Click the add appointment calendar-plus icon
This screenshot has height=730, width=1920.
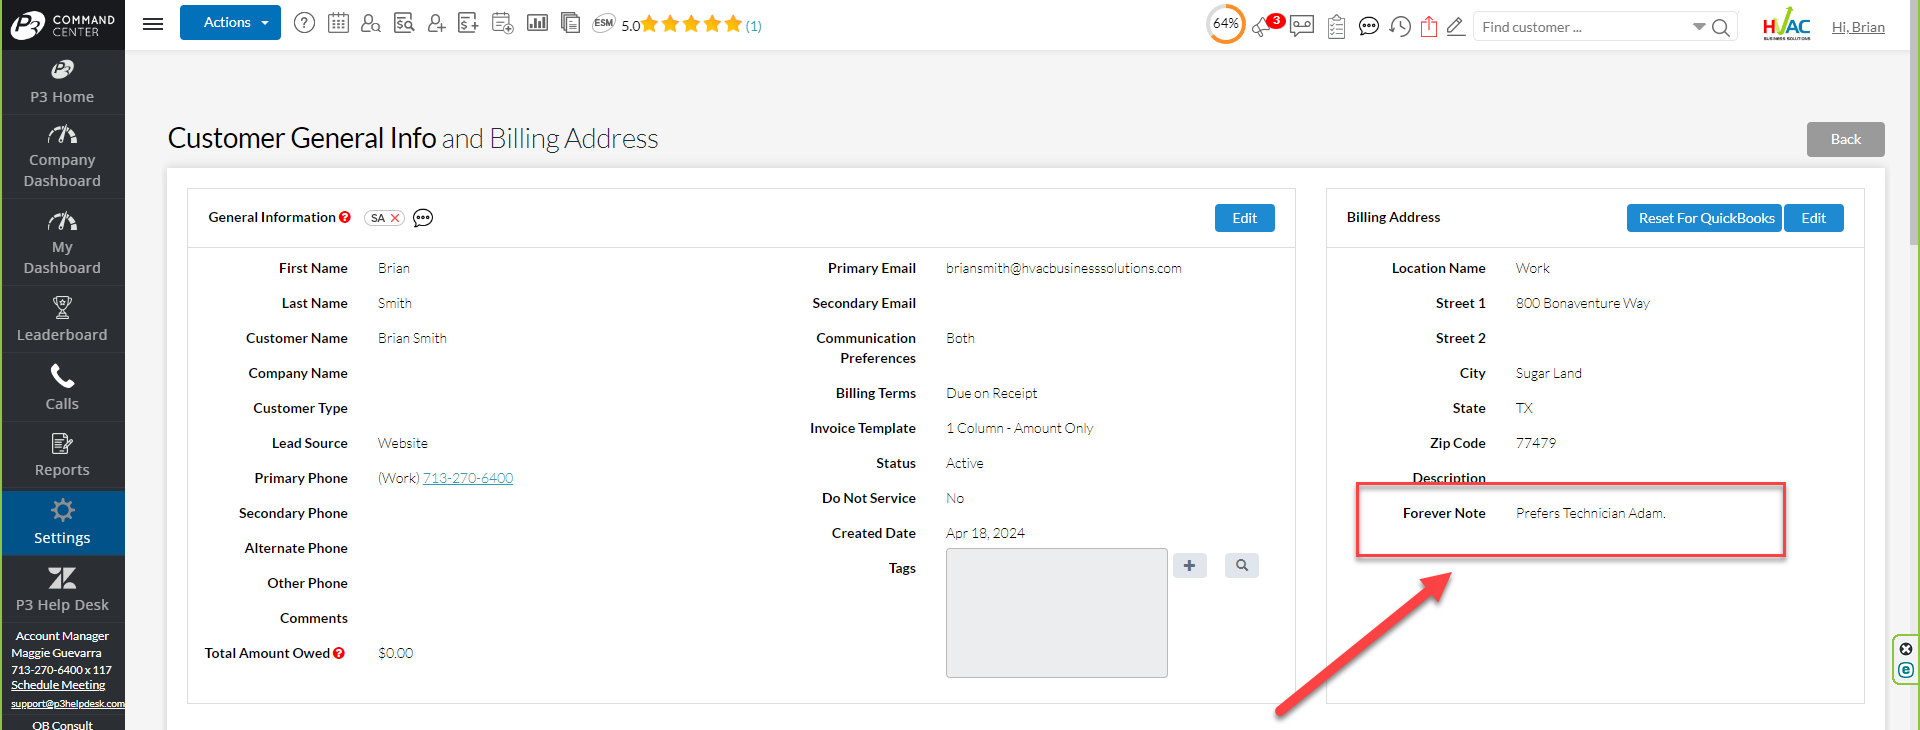pos(503,23)
